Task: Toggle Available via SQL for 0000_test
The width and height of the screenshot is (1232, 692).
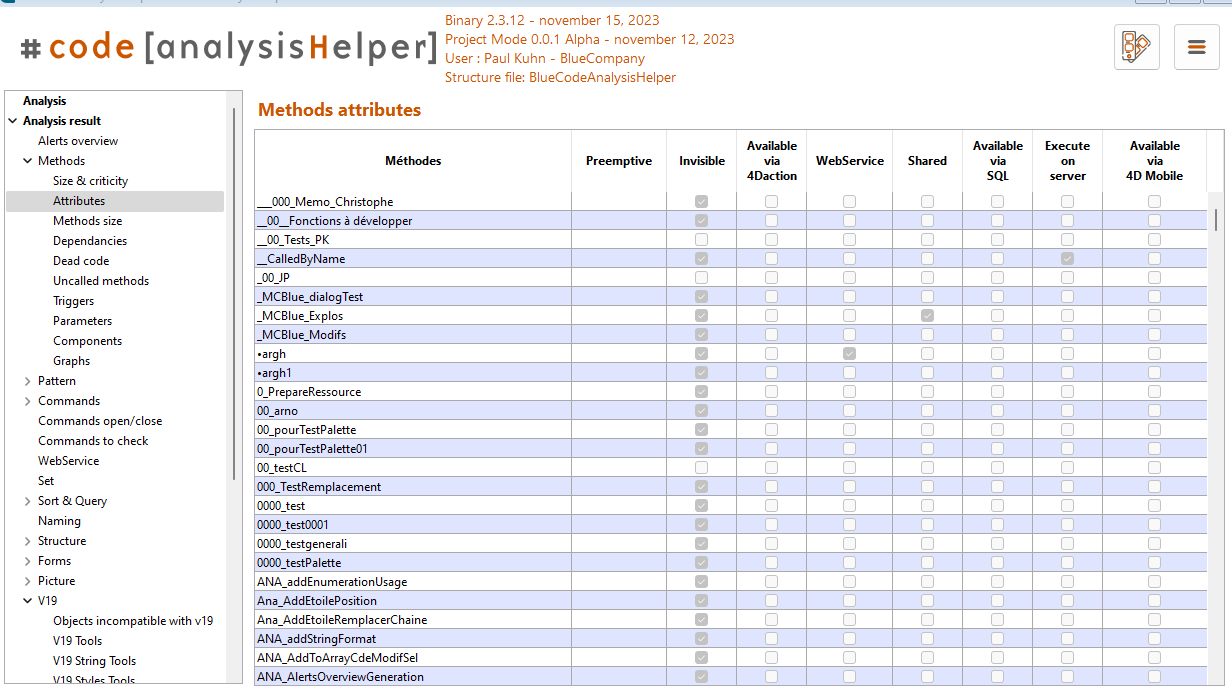Action: coord(997,506)
